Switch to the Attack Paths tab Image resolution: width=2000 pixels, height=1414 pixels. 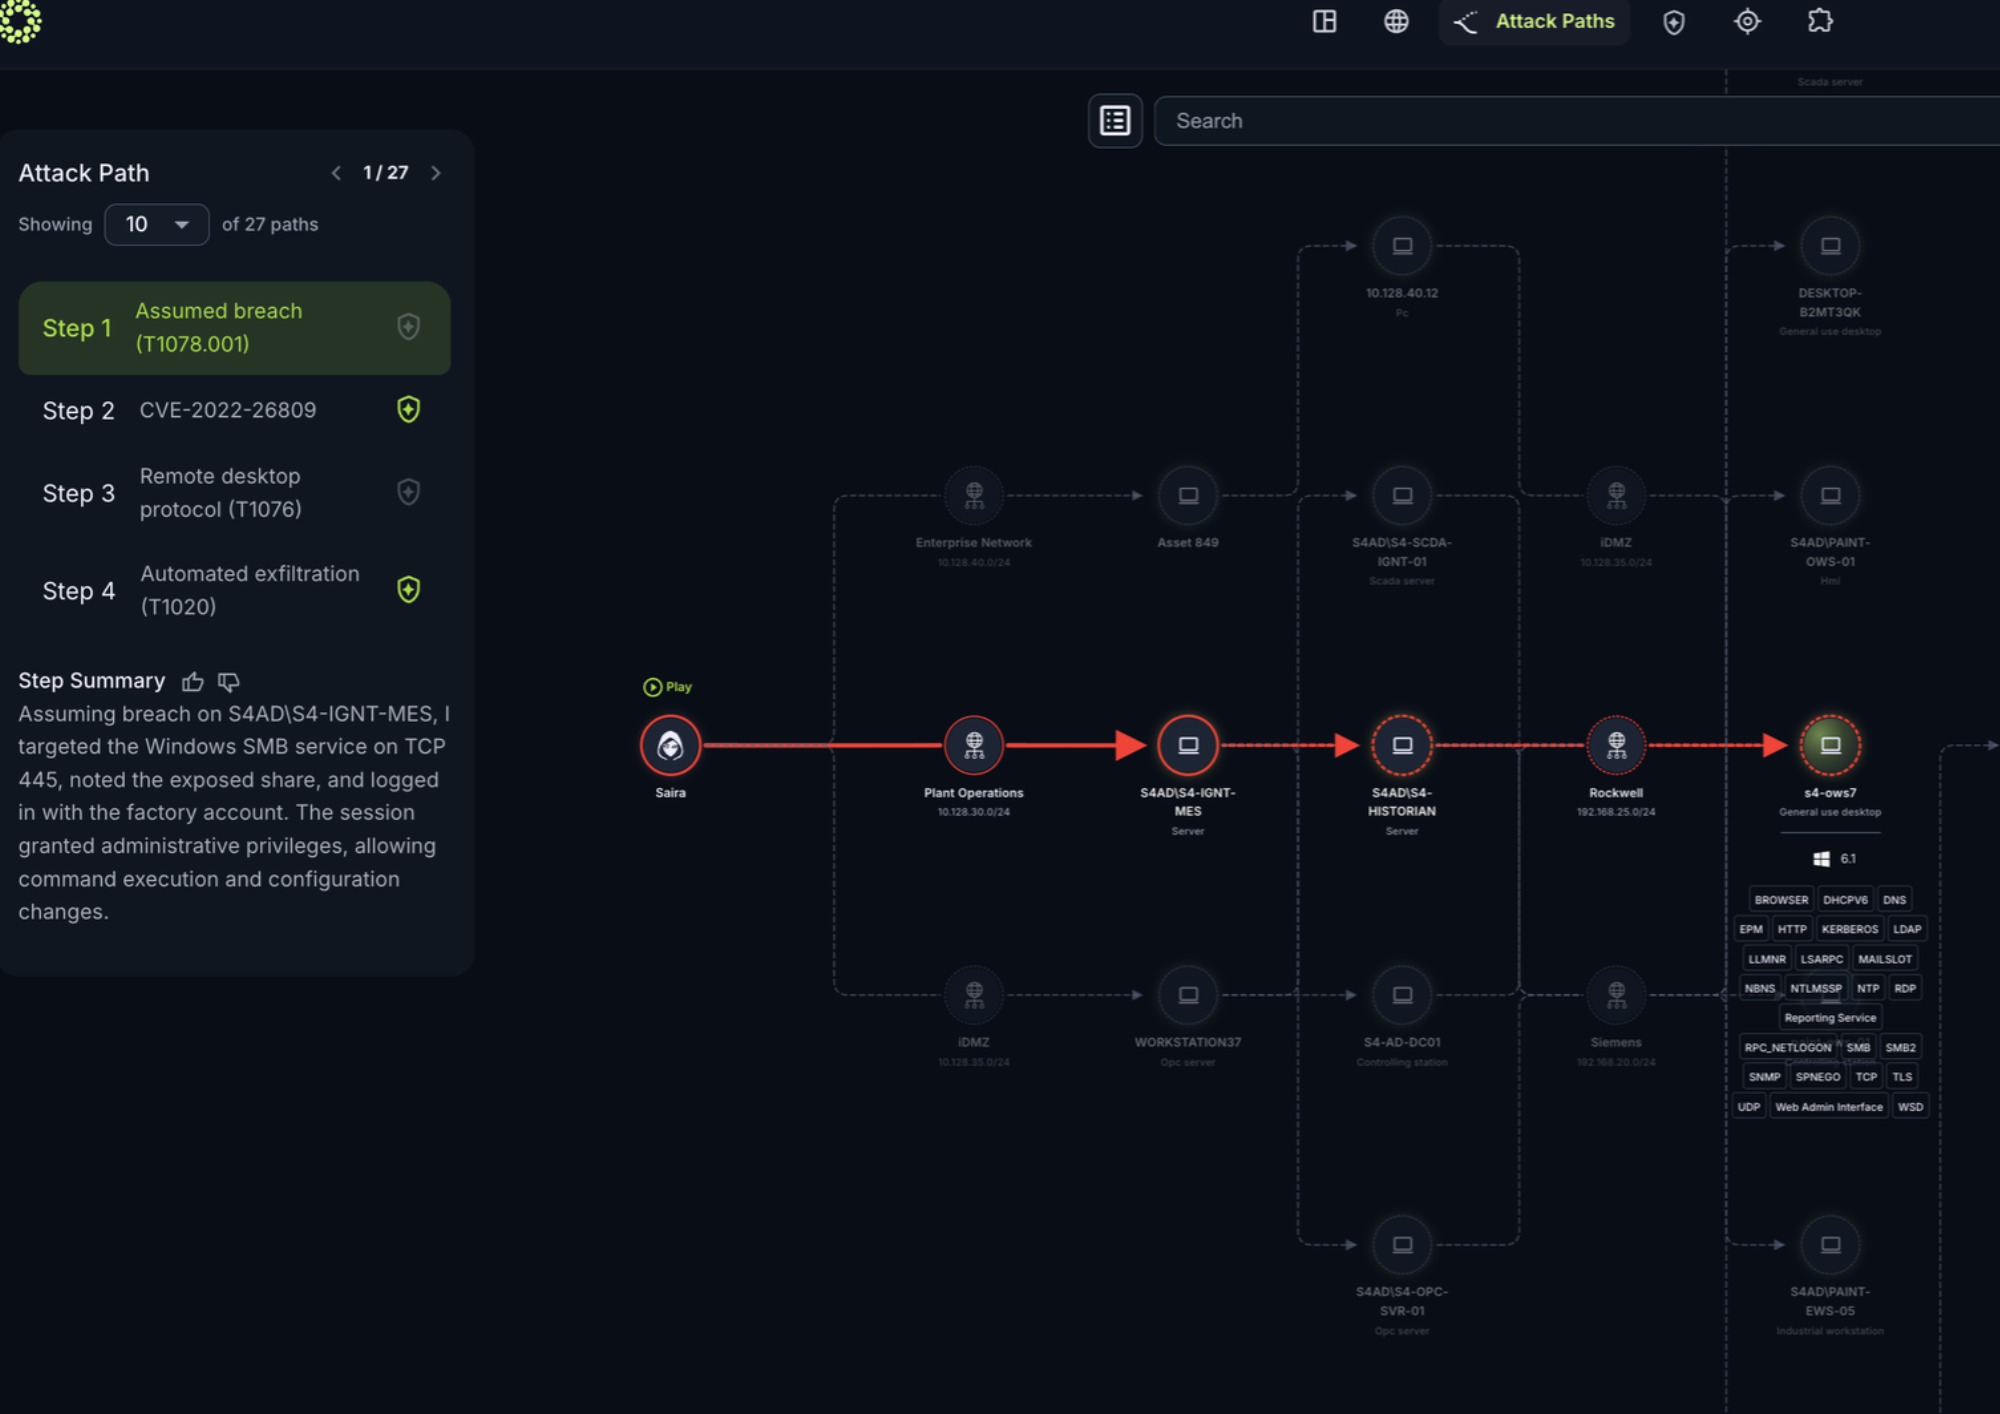(x=1534, y=21)
